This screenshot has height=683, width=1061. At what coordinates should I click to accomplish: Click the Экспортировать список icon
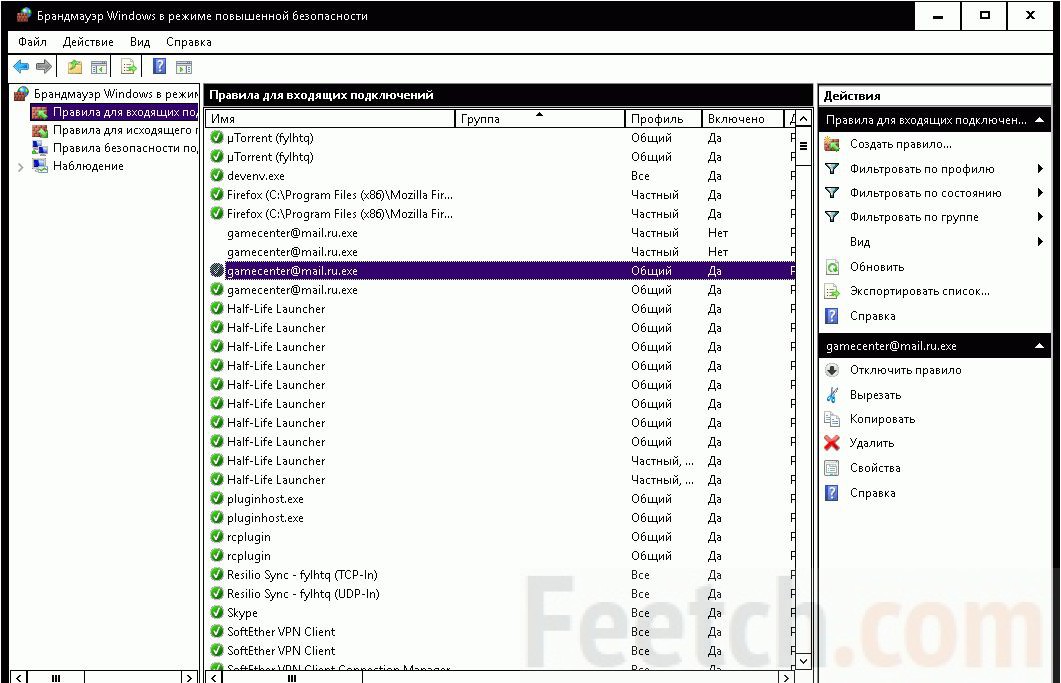coord(832,292)
